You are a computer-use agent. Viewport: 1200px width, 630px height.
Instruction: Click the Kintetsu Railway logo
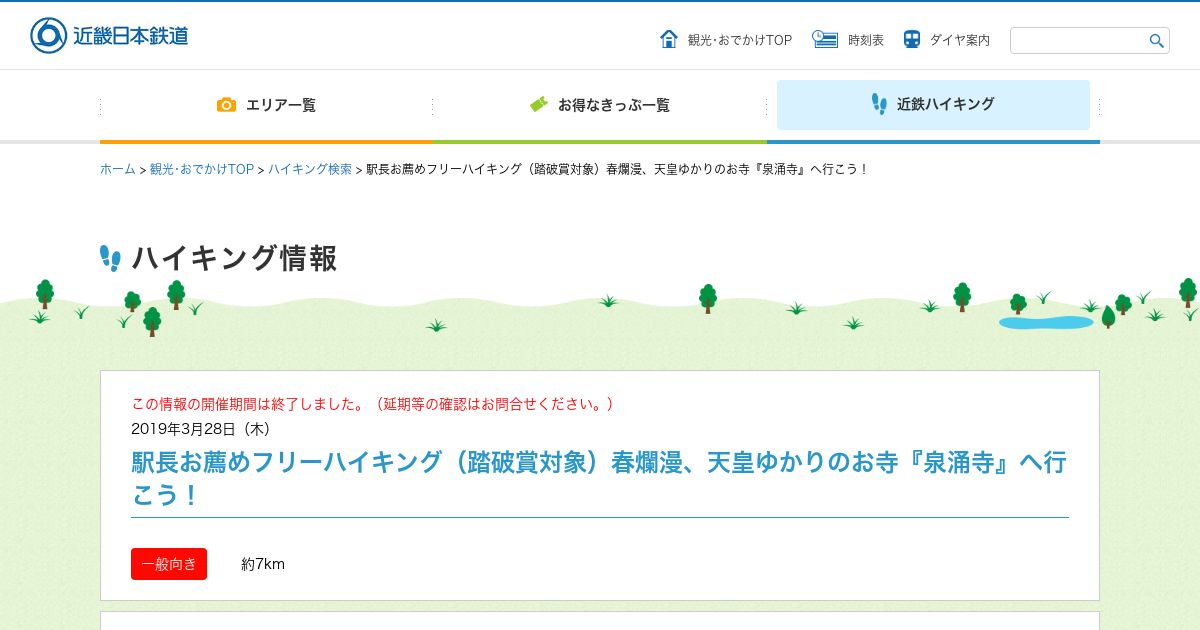click(109, 35)
